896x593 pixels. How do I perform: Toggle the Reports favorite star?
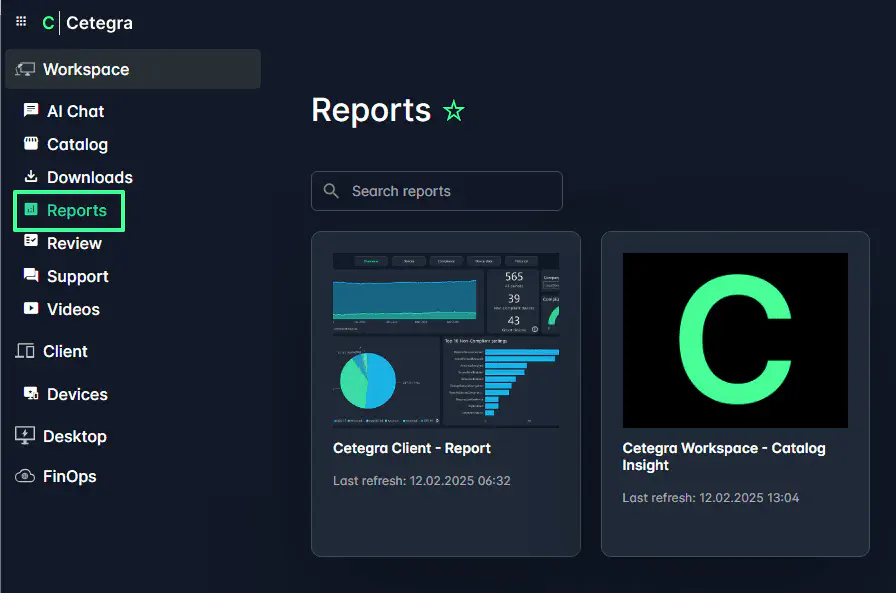453,111
